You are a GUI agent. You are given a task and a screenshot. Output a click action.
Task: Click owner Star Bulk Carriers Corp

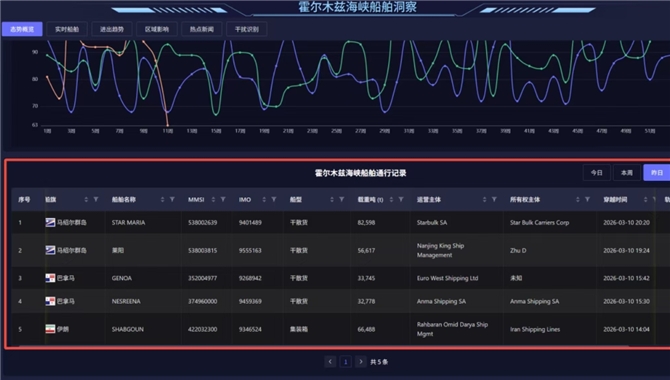(x=539, y=222)
